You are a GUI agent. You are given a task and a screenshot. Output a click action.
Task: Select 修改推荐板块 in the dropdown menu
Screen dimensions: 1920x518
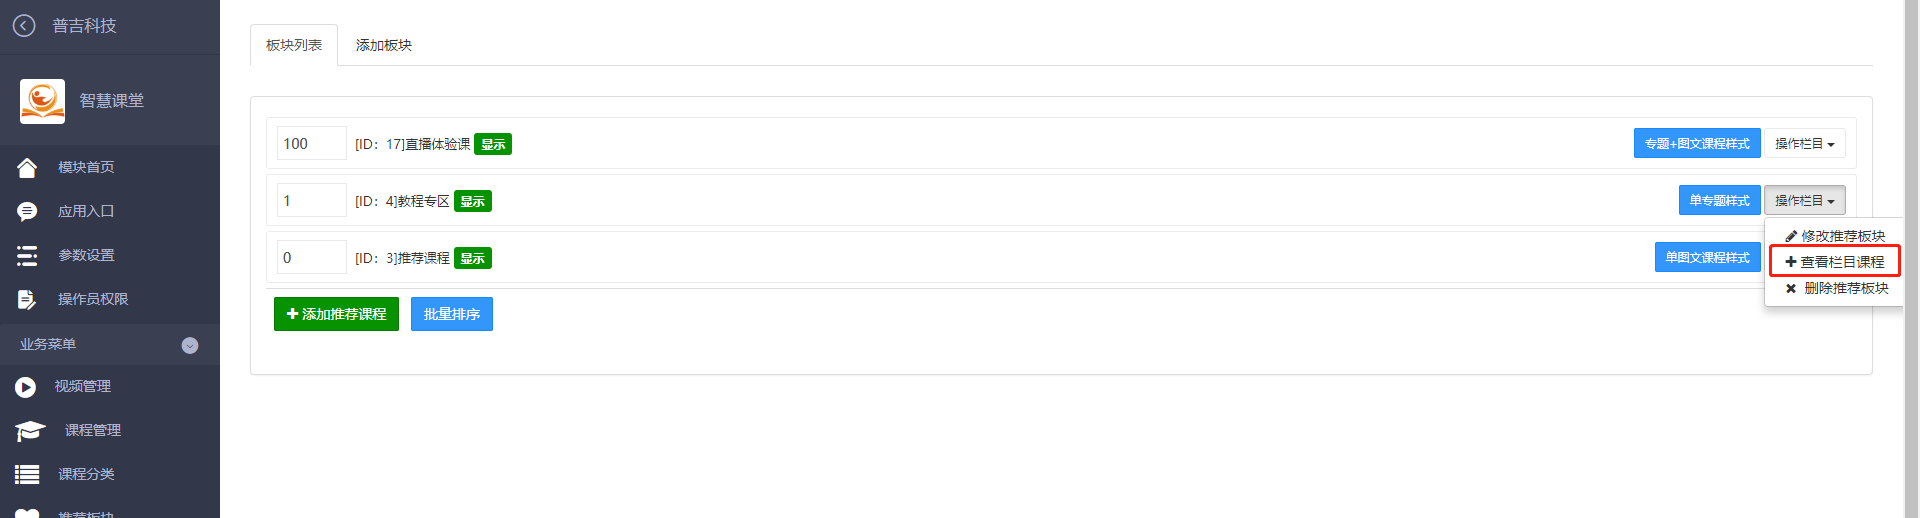(x=1835, y=236)
